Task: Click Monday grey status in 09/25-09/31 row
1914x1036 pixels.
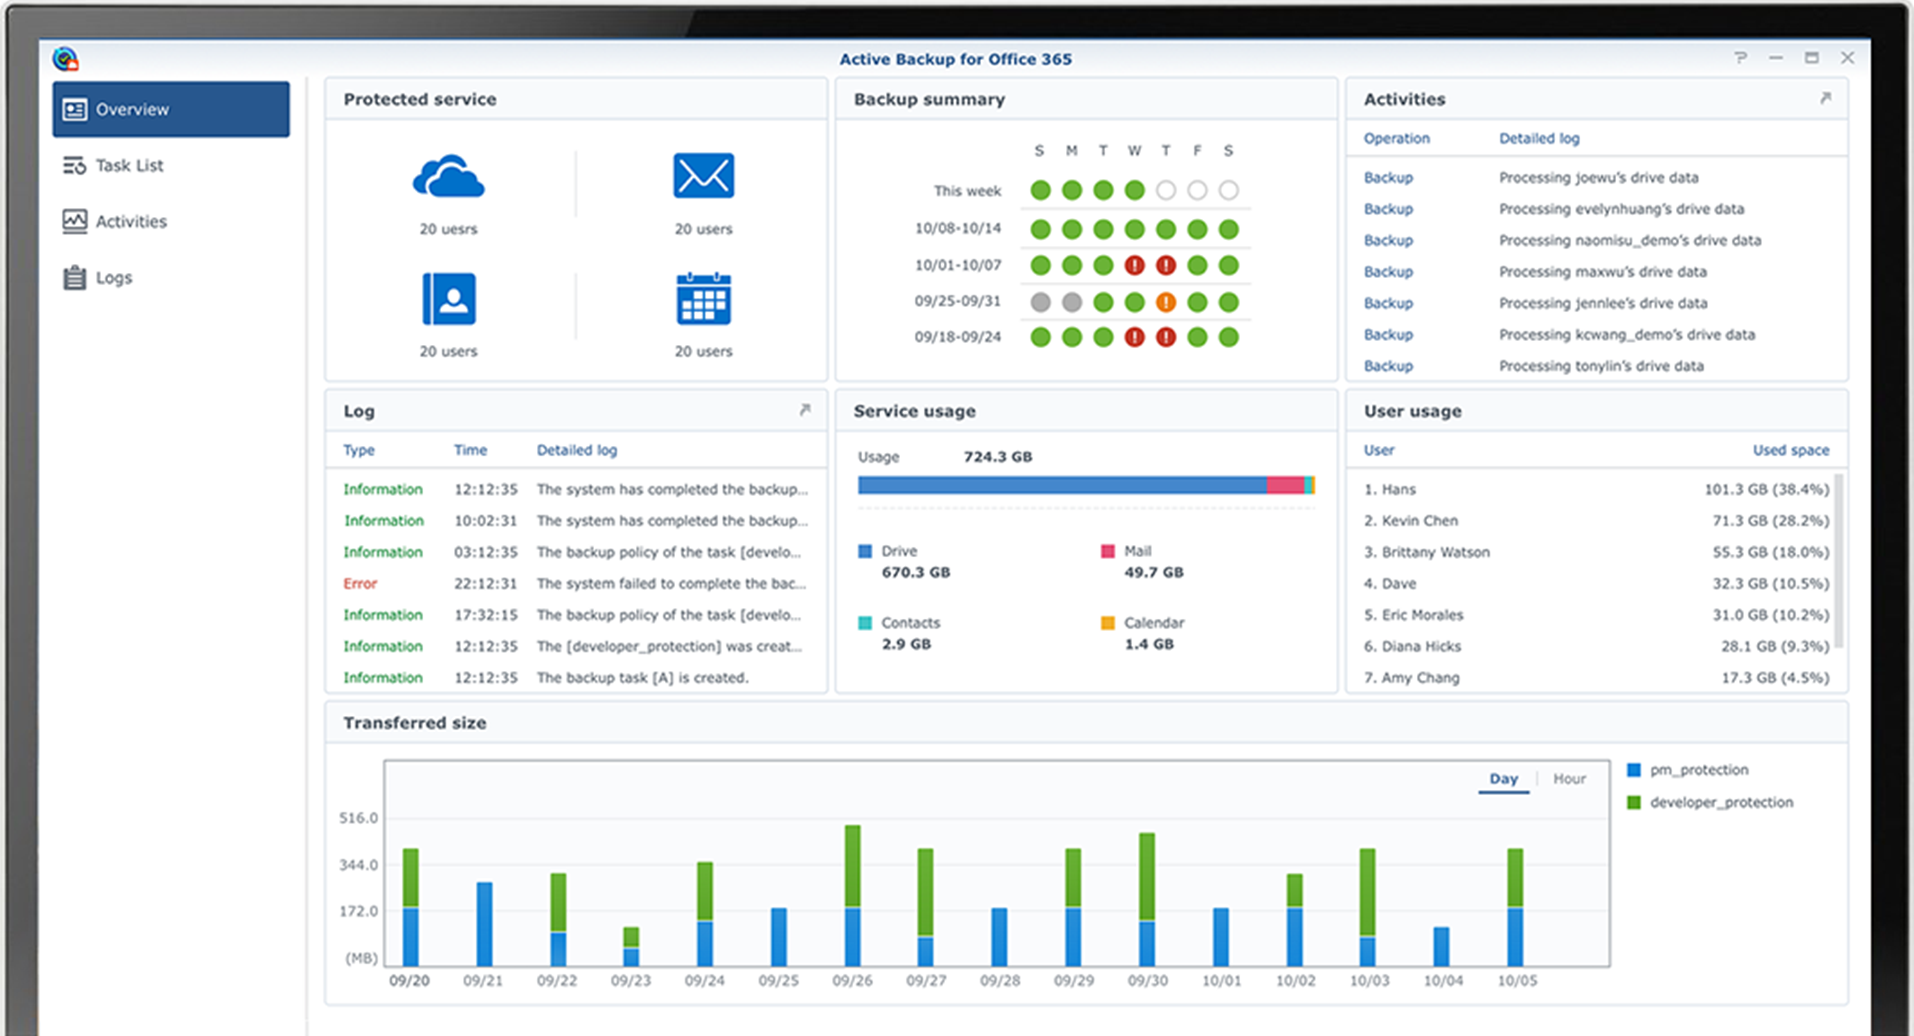Action: [1072, 302]
